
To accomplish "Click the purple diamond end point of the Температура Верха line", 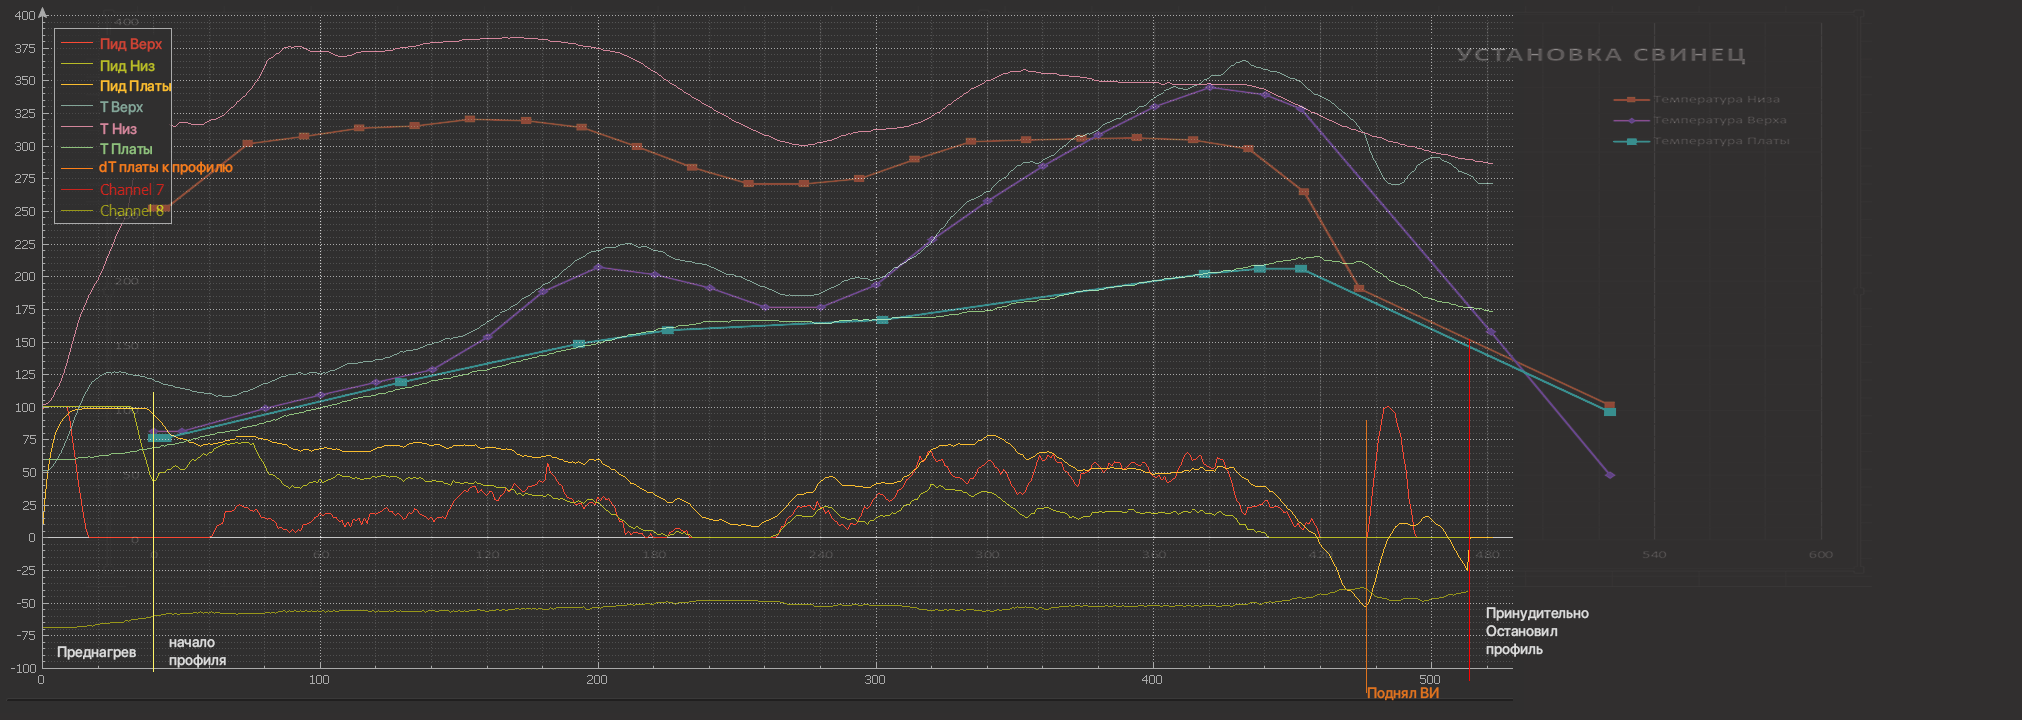I will [x=1609, y=475].
